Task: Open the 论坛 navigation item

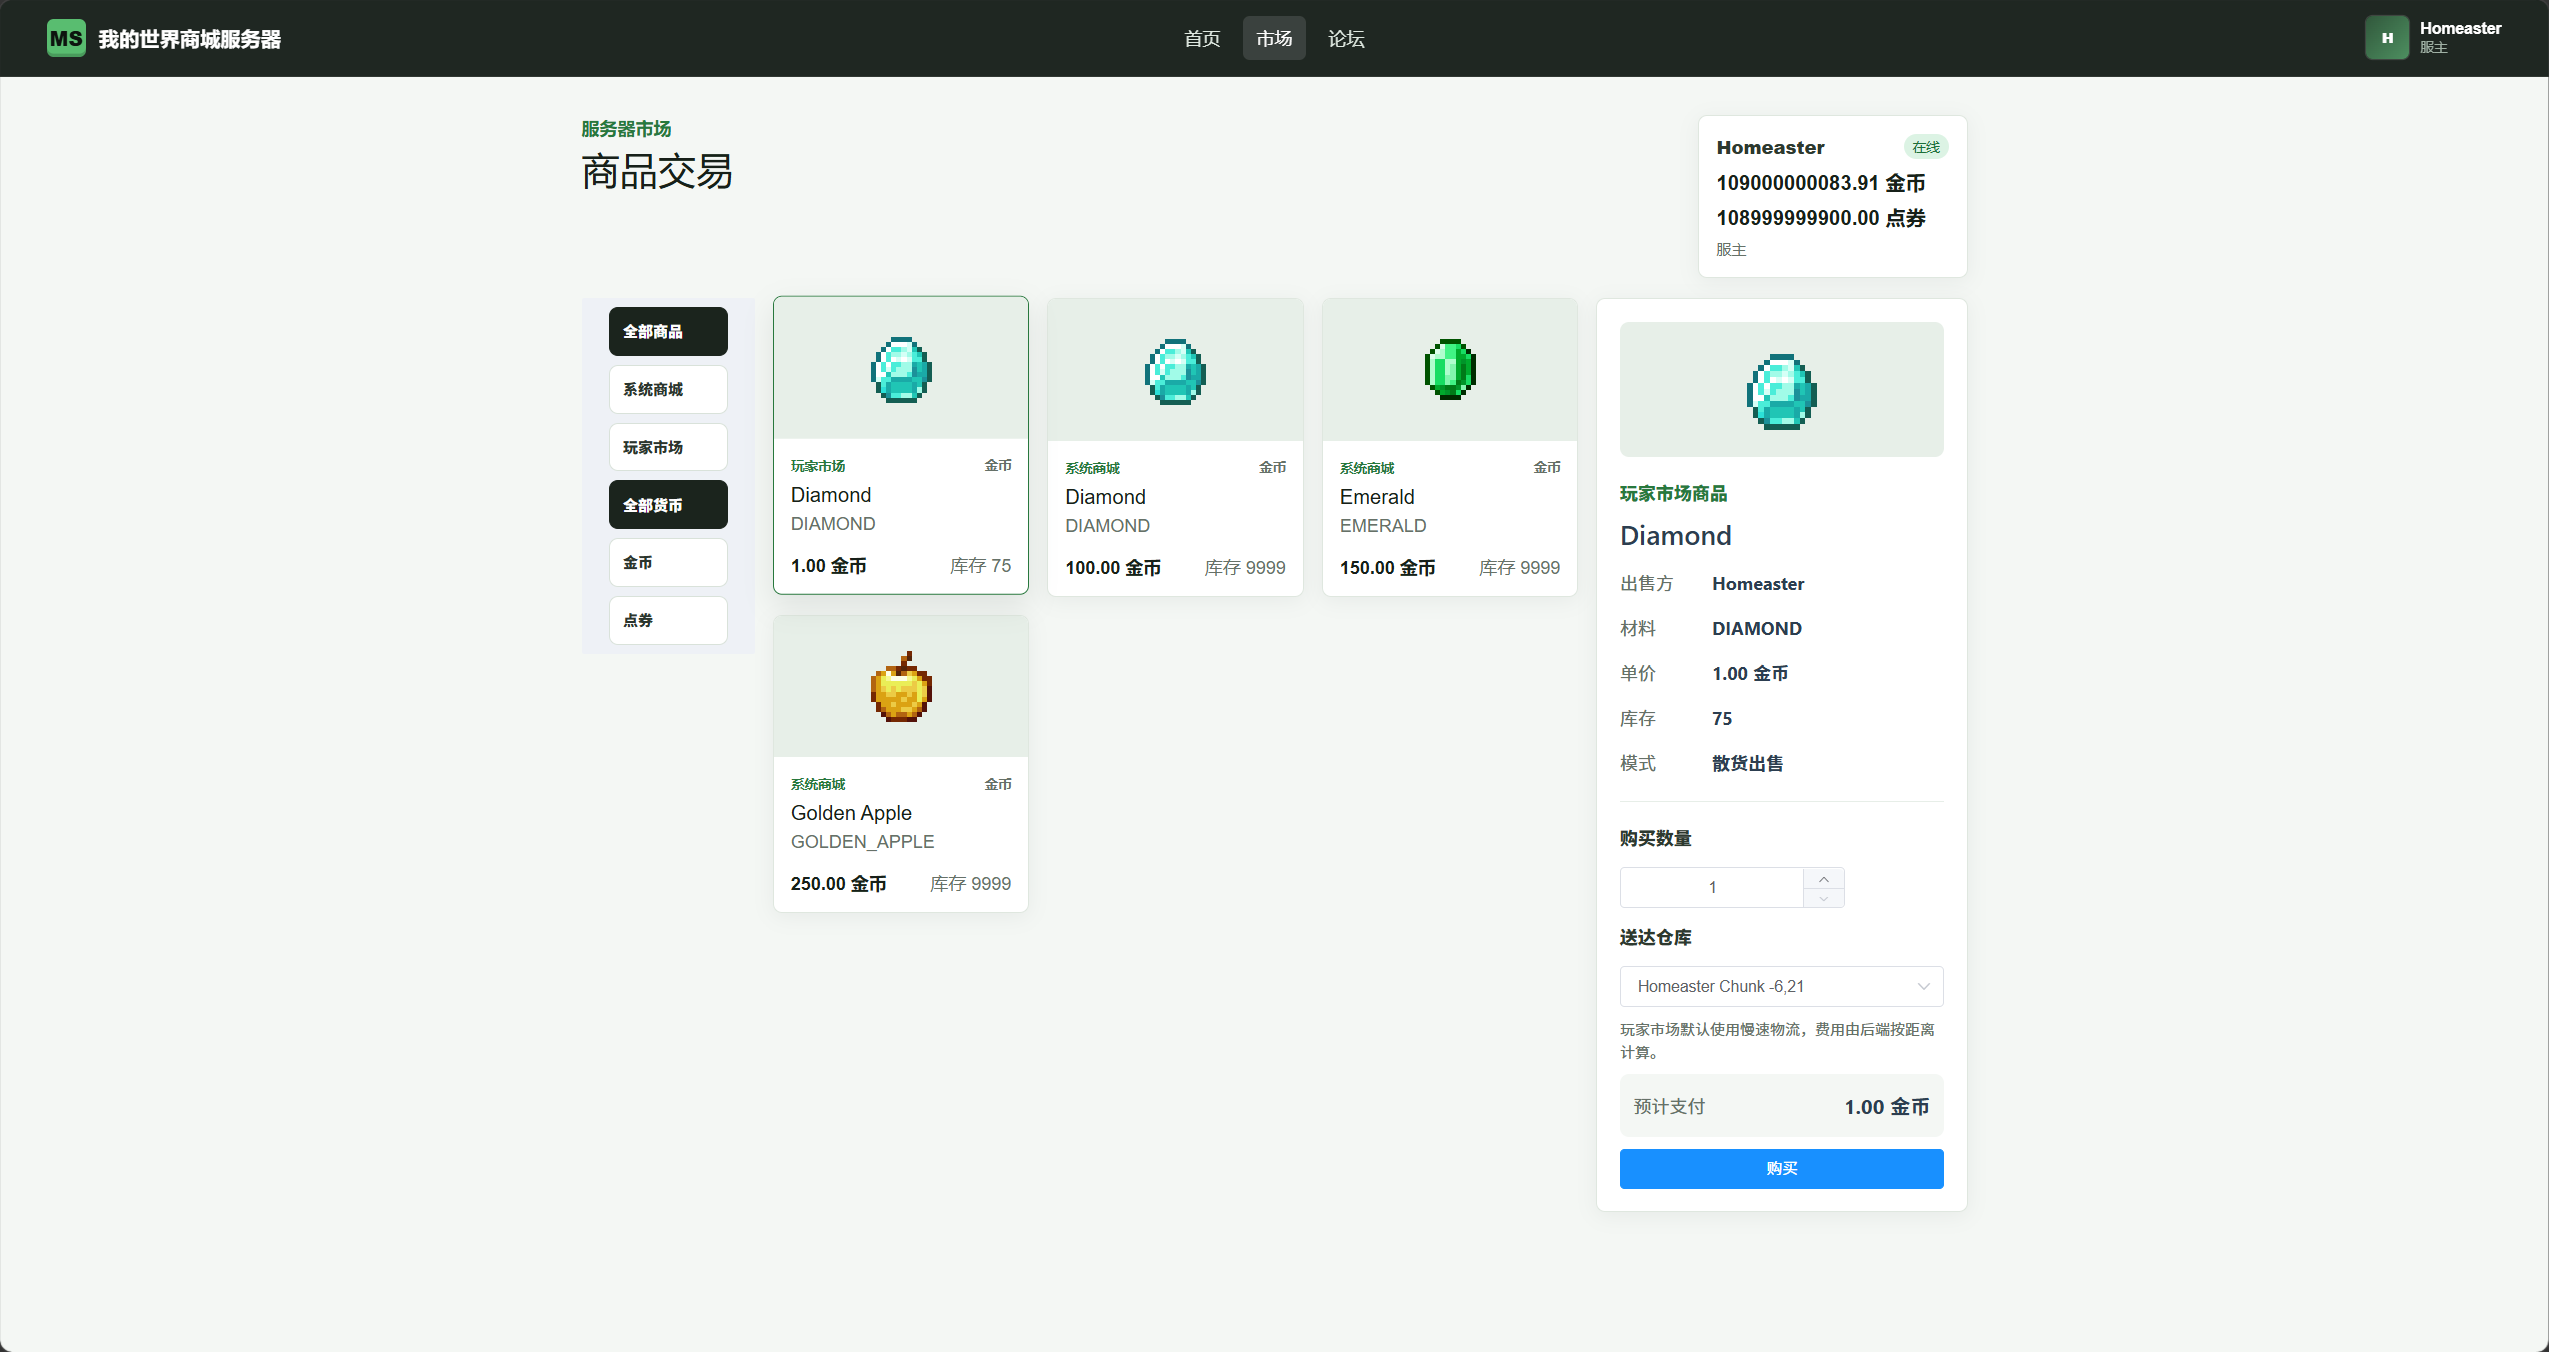Action: [1345, 38]
